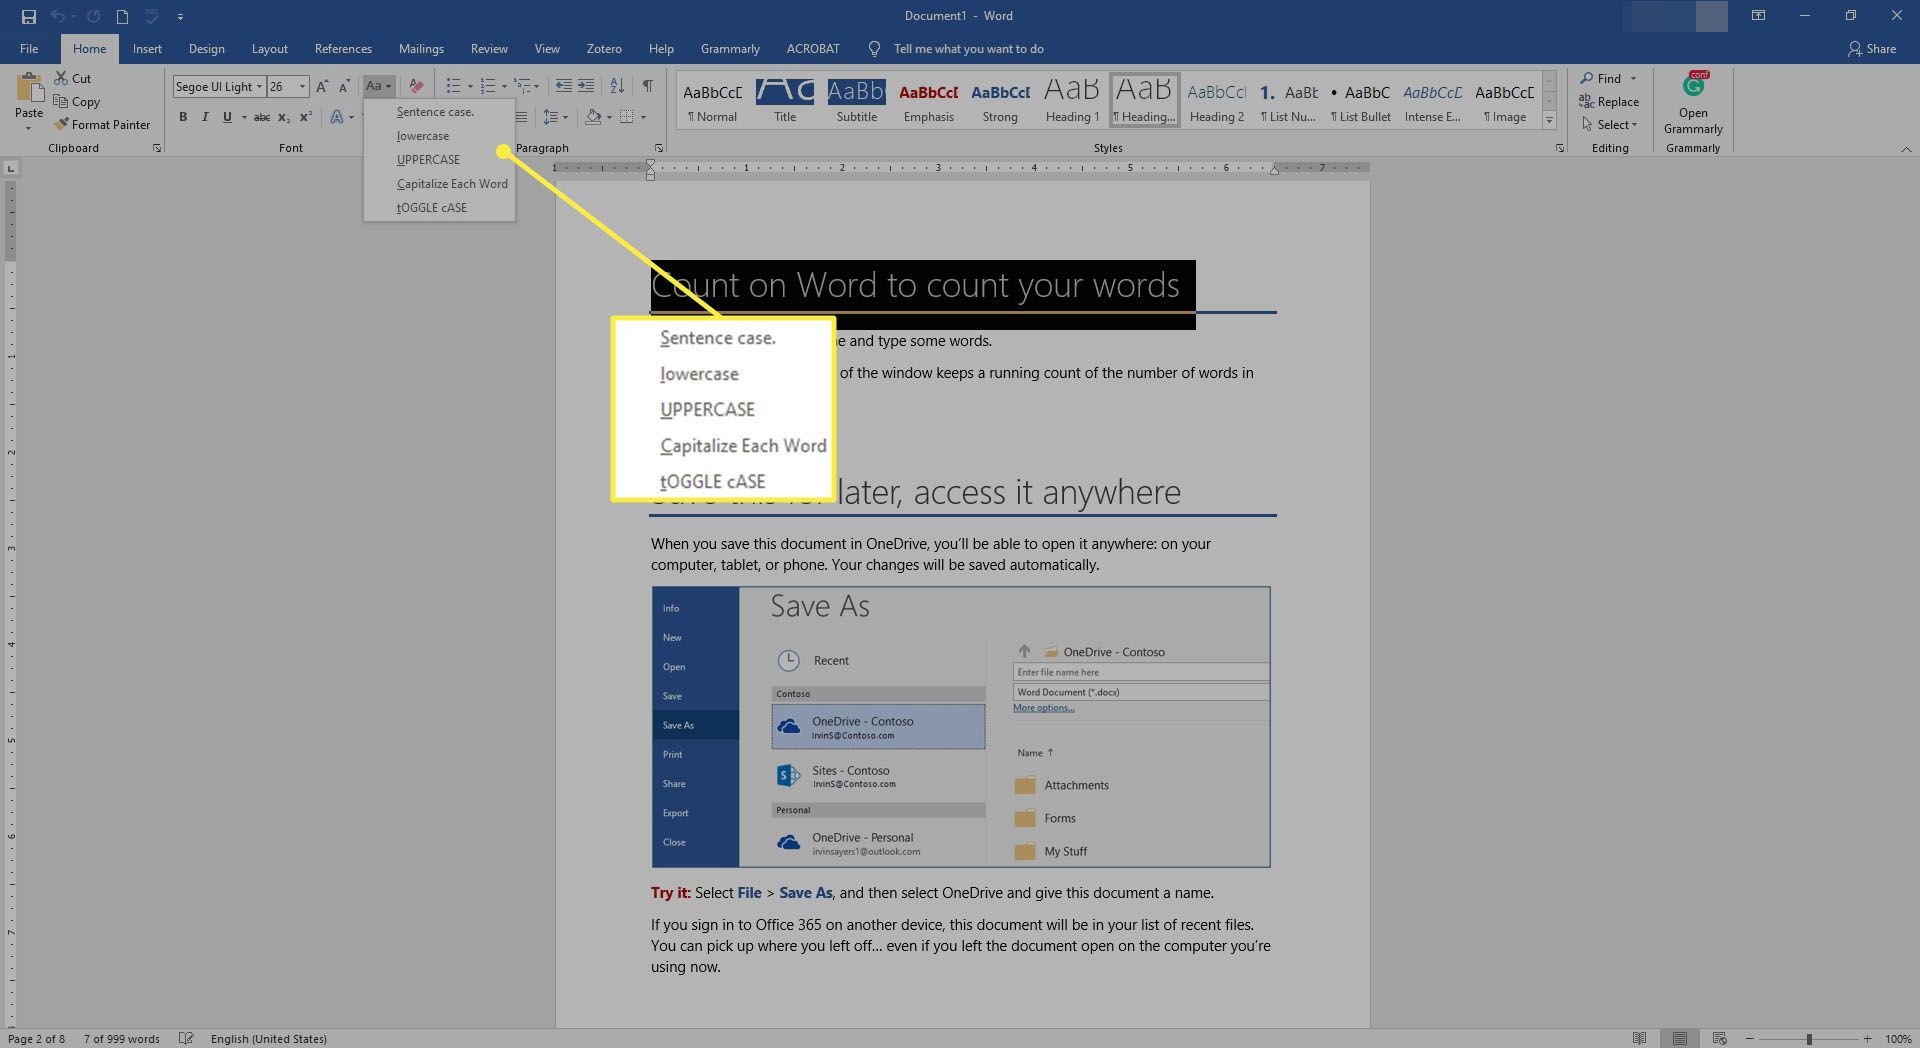
Task: Click the Copy icon
Action: [61, 101]
